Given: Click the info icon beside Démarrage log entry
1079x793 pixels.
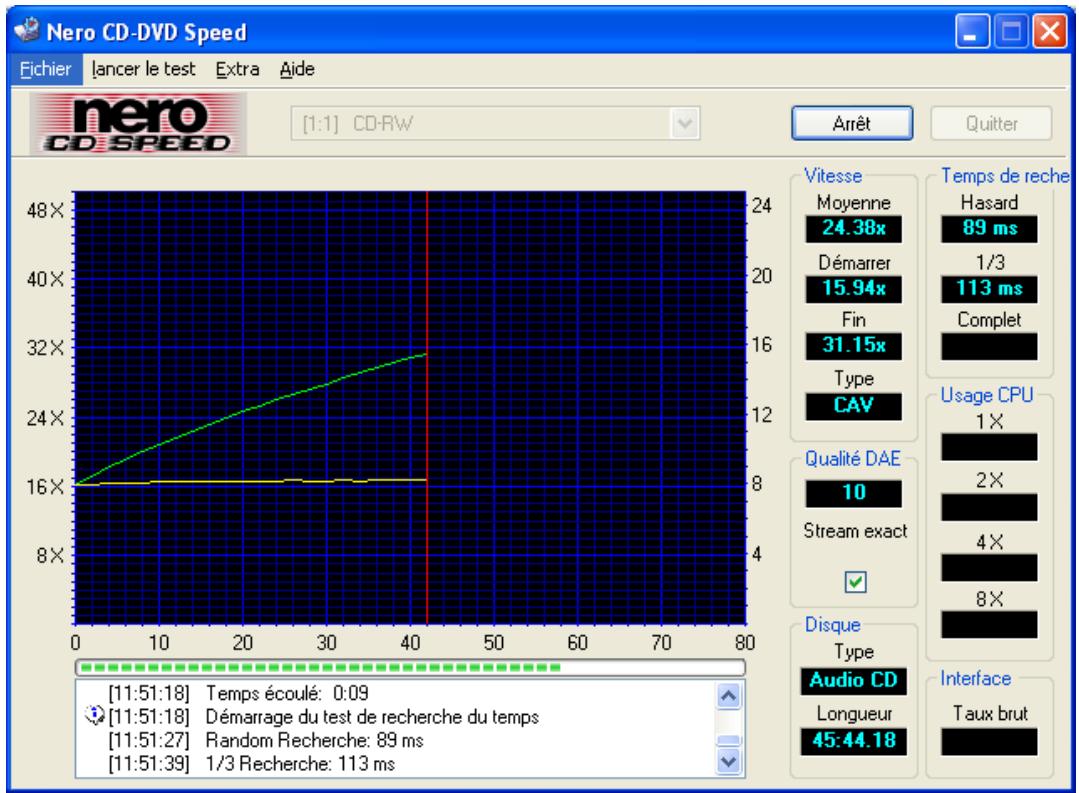Looking at the screenshot, I should [x=94, y=716].
